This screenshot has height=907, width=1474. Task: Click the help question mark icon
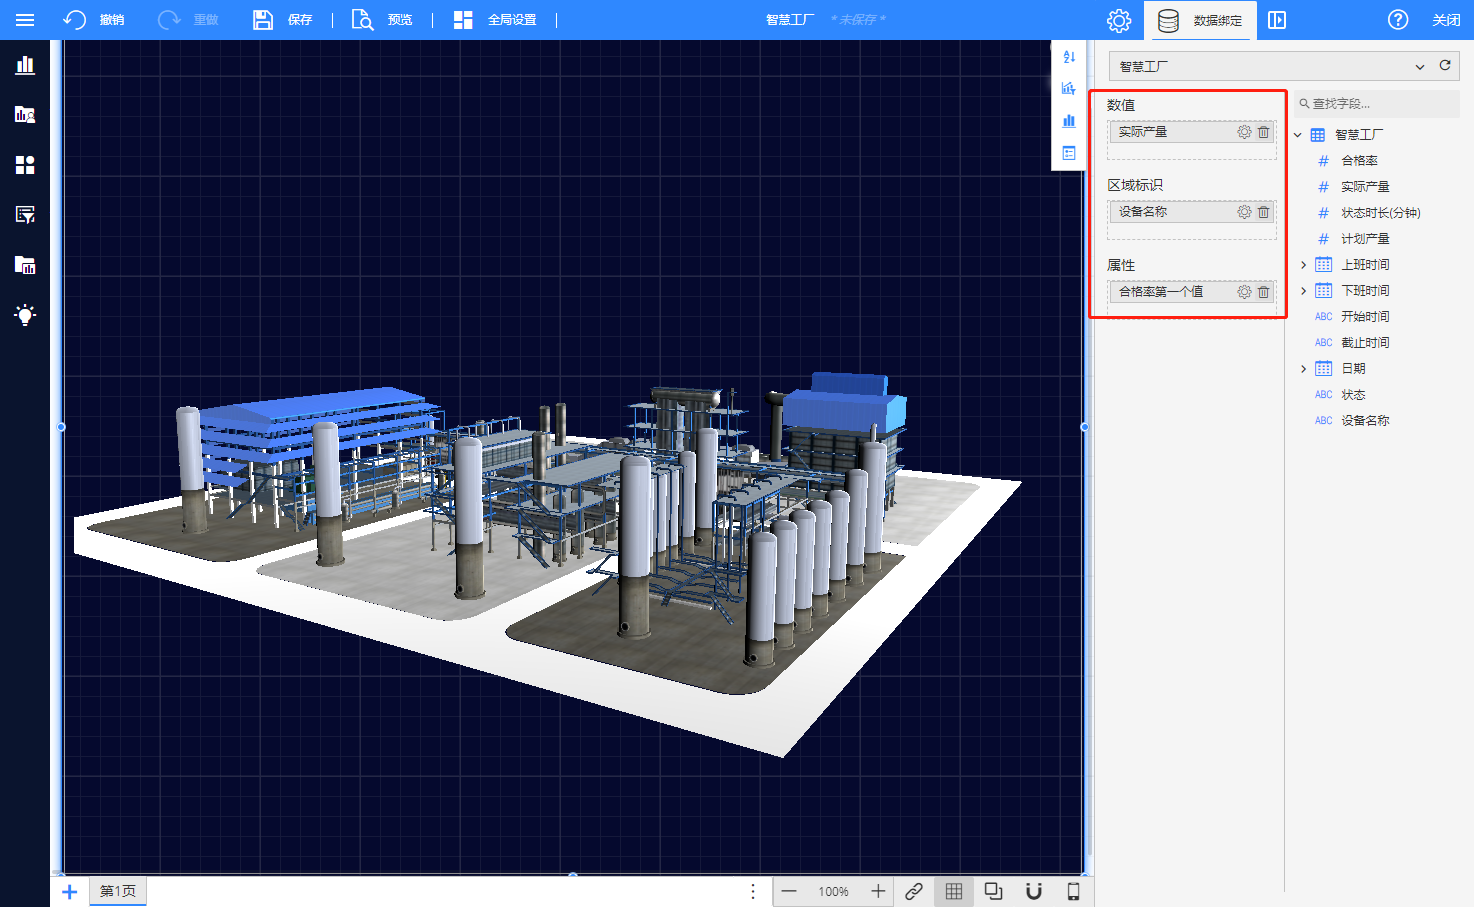[1398, 20]
